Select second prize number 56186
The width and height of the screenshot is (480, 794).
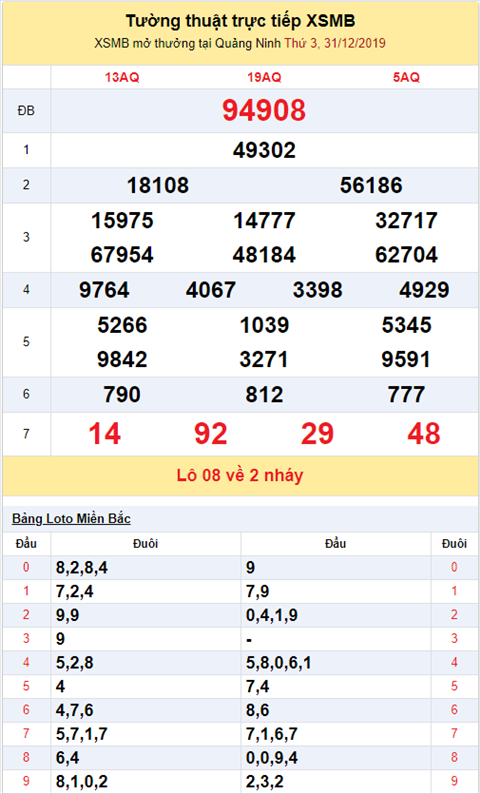point(371,185)
